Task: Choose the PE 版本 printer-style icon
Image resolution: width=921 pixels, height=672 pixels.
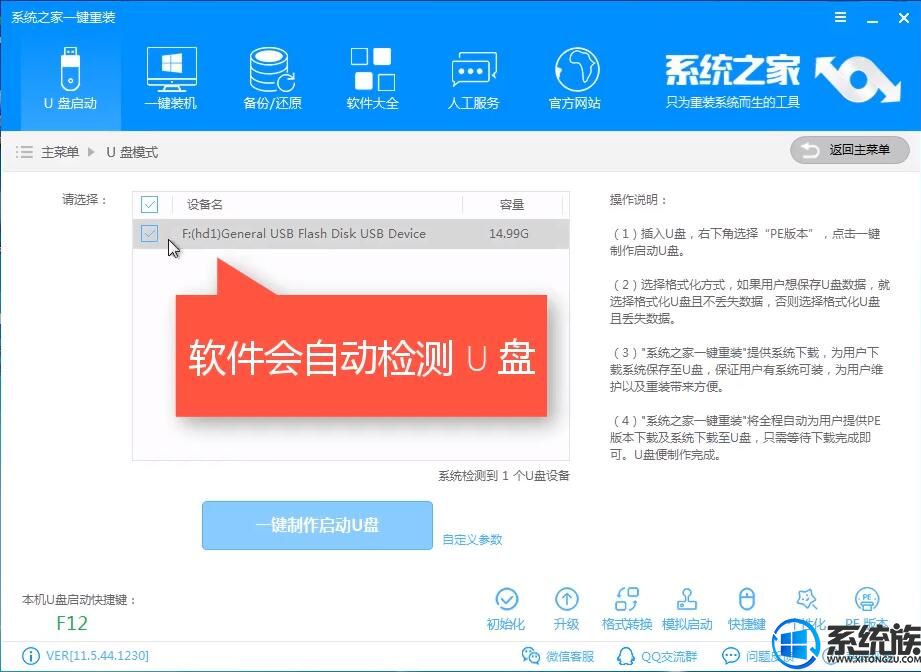Action: [x=867, y=600]
